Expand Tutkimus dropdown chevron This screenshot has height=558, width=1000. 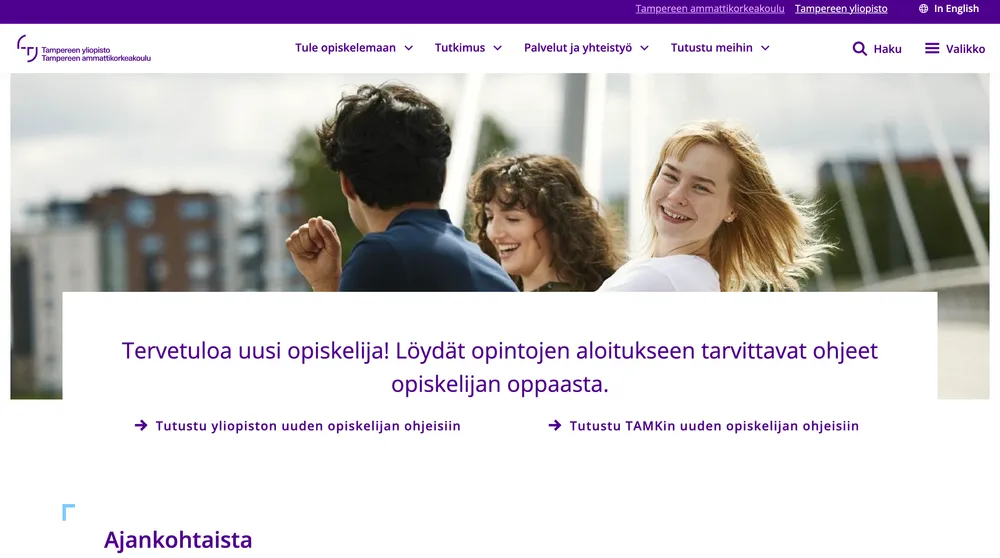pos(497,48)
